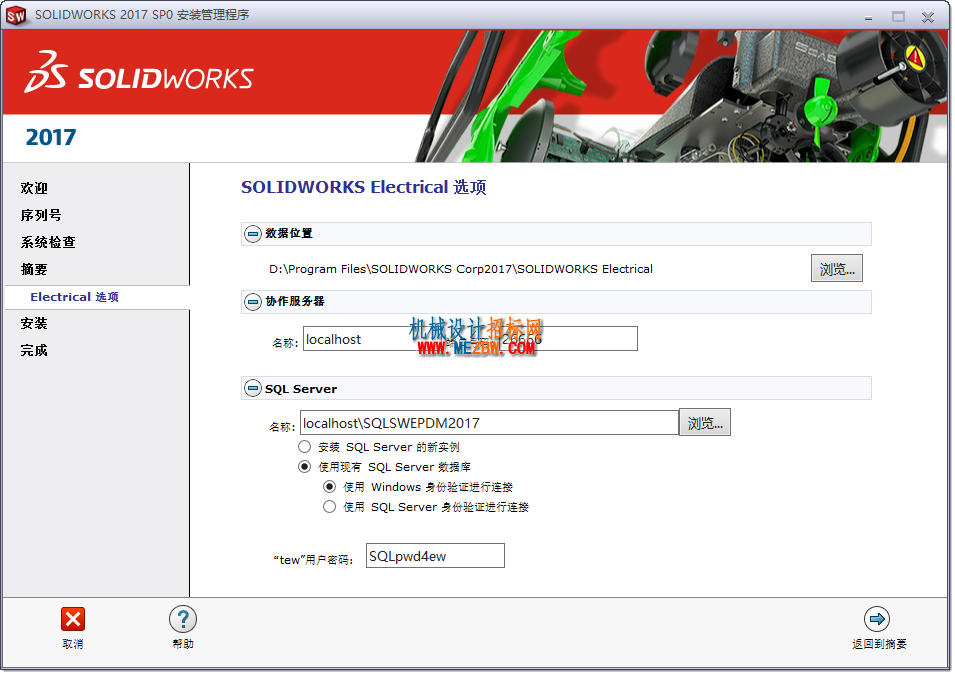Browse for the SQL Server name
Viewport: 955px width, 675px height.
point(705,423)
